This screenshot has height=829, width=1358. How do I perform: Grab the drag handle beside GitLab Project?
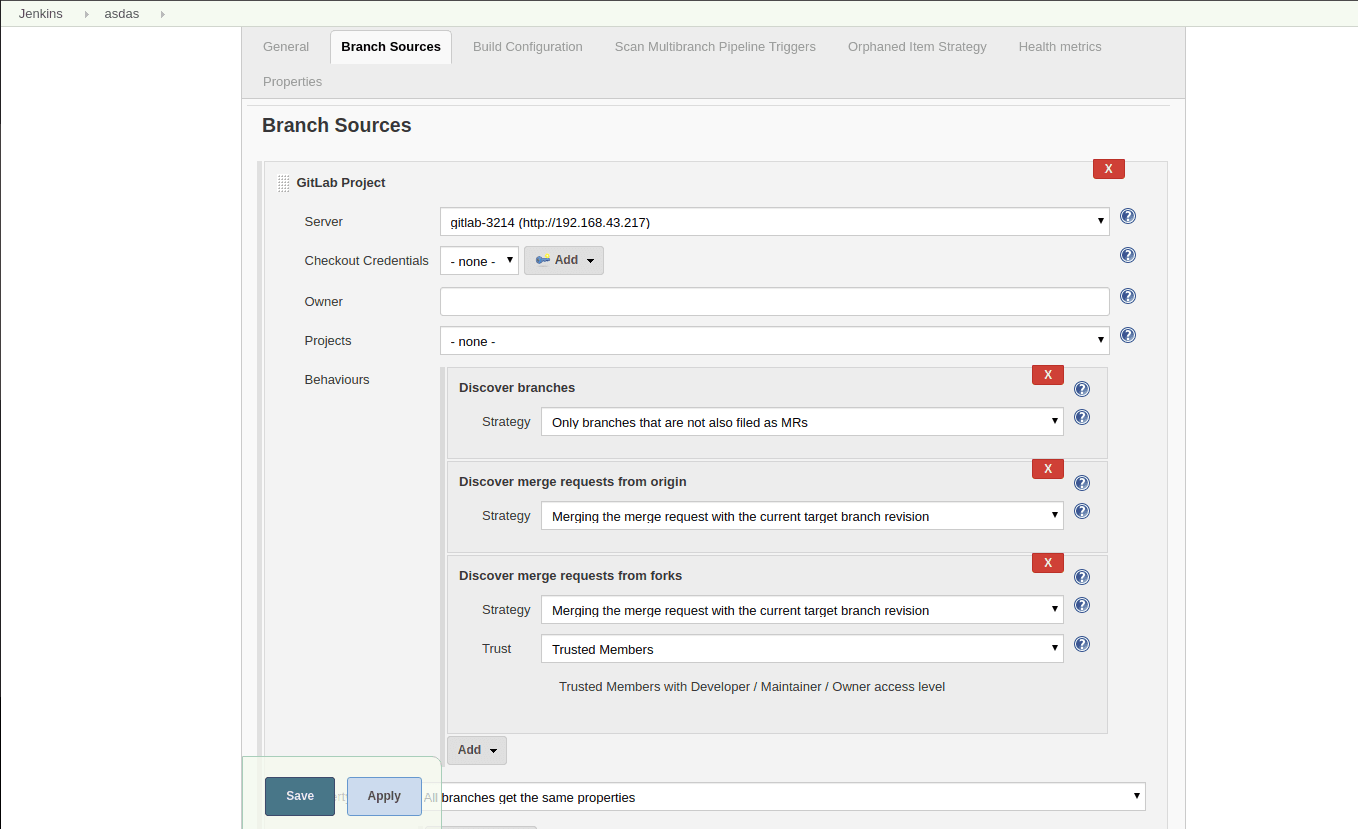[283, 183]
